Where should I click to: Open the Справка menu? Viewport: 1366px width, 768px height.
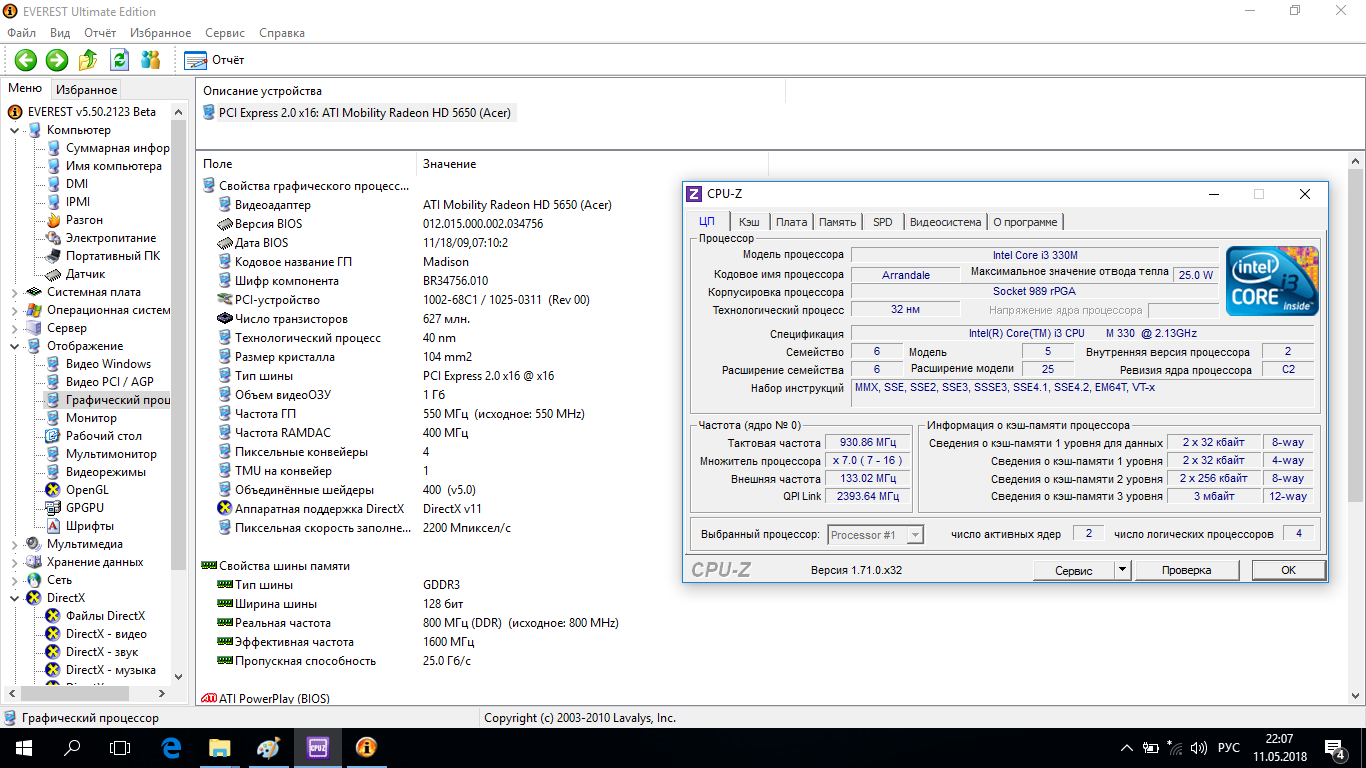tap(282, 33)
